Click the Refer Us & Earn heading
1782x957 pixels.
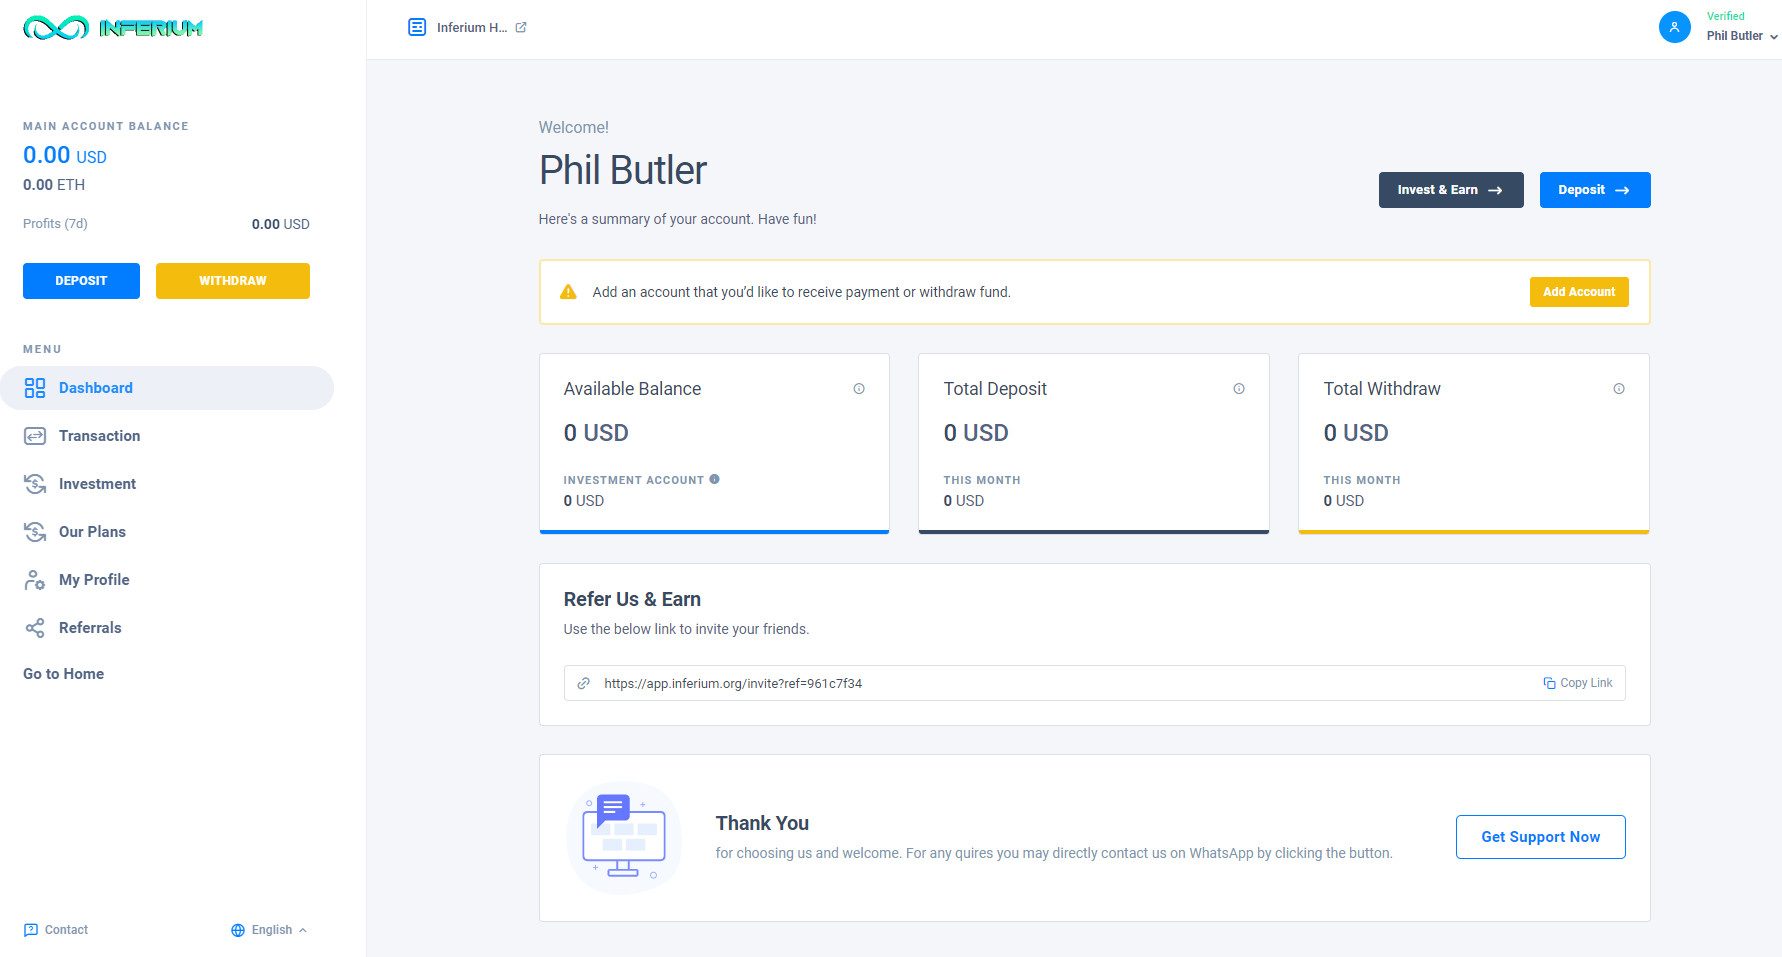point(632,599)
